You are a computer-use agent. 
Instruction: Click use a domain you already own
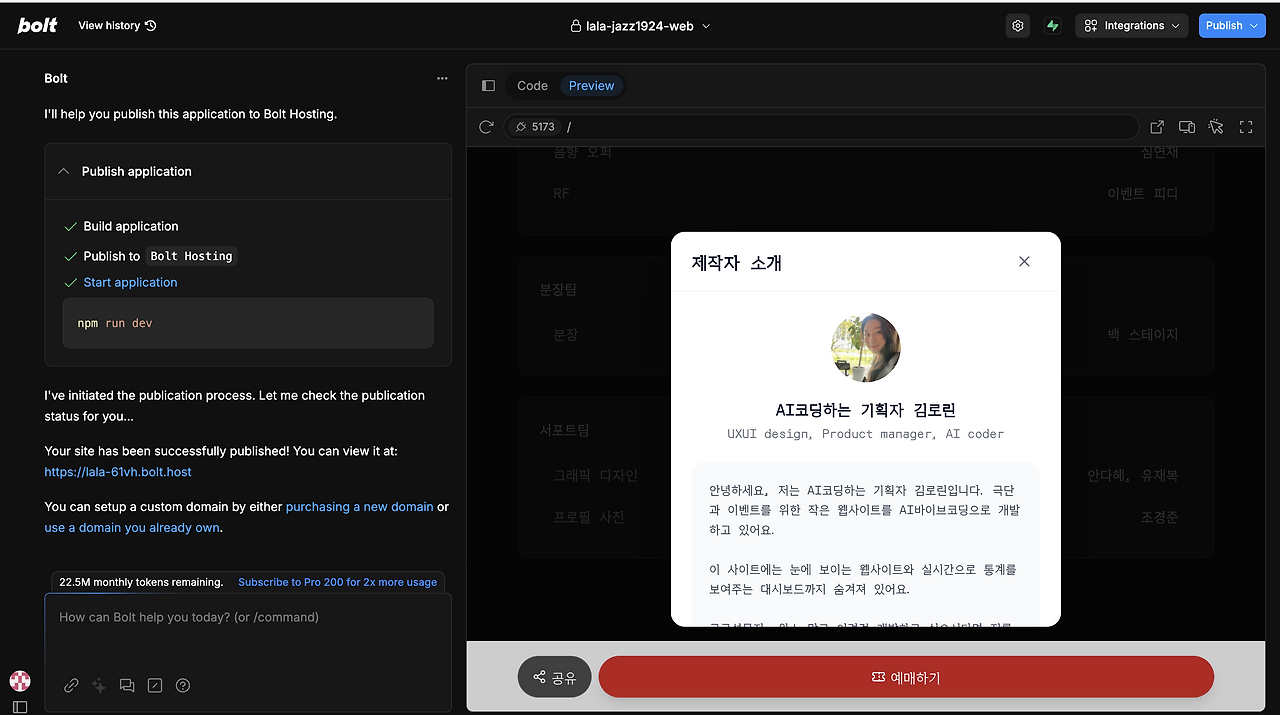132,528
